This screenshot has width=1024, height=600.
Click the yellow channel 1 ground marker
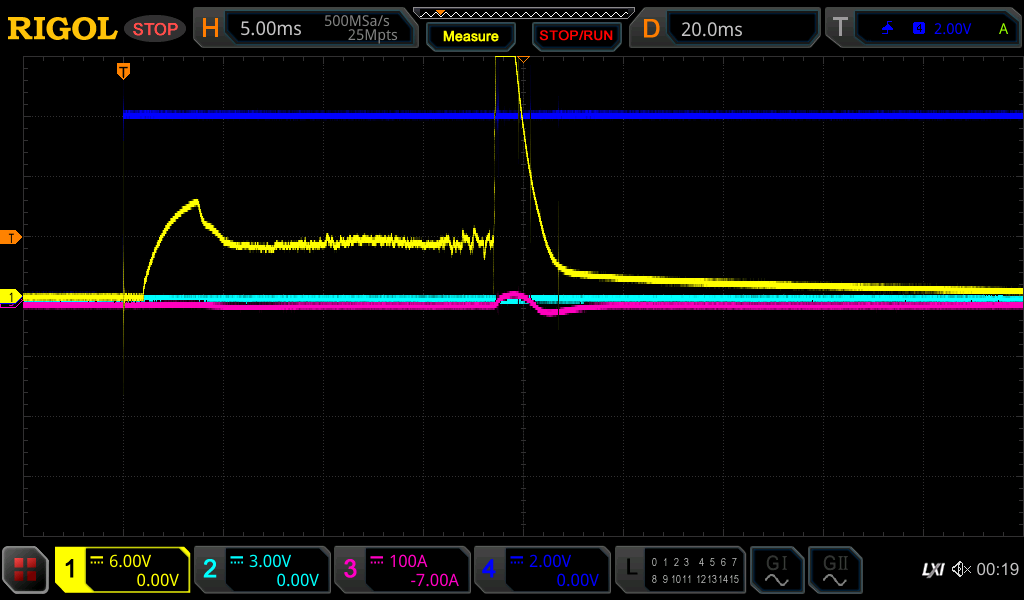[12, 297]
